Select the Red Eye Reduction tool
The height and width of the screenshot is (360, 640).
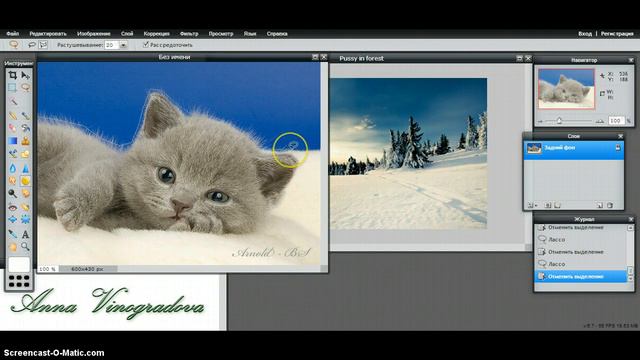coord(13,207)
